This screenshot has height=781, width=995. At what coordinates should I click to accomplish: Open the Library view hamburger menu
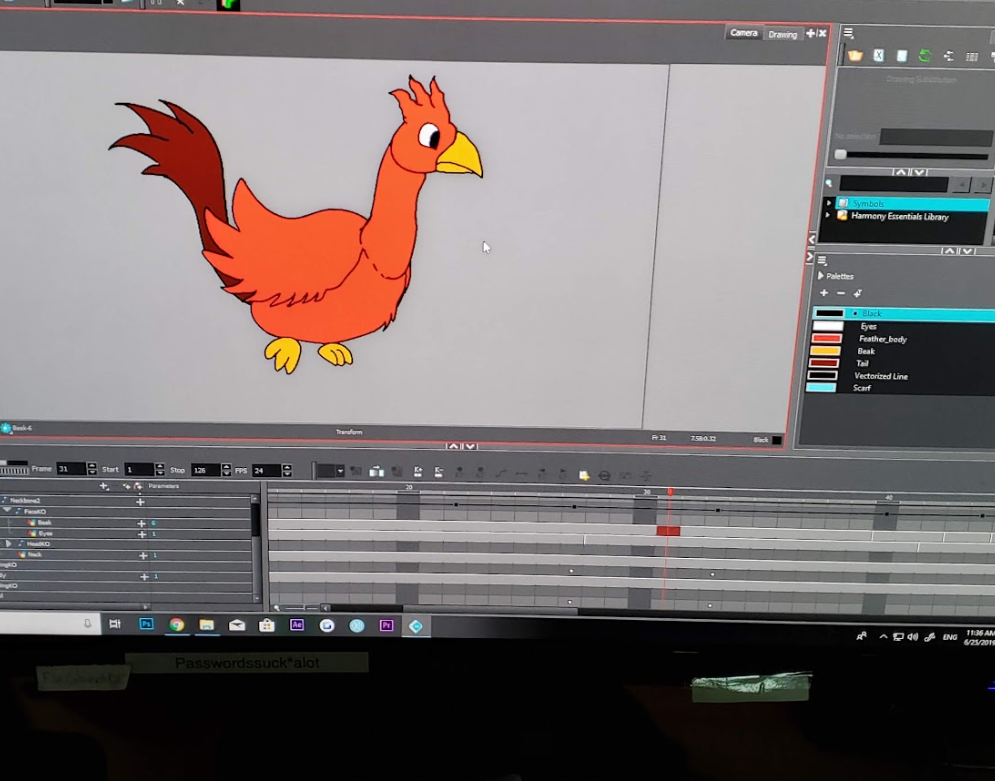click(848, 33)
